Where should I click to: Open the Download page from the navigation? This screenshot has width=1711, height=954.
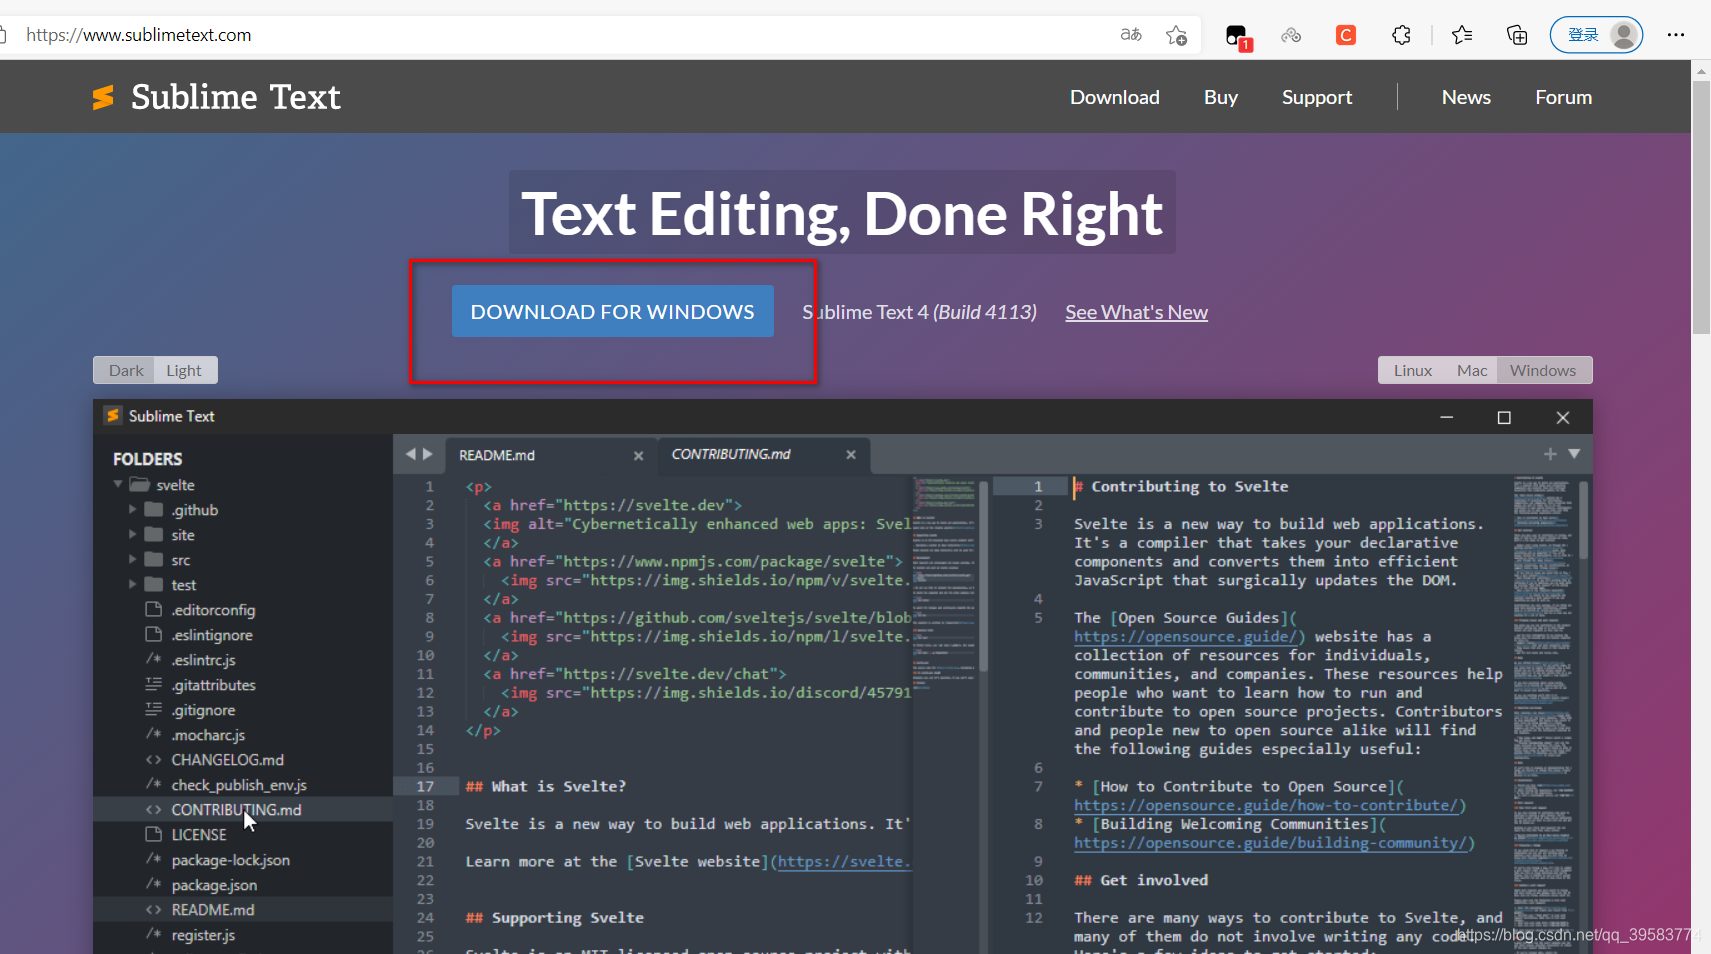point(1115,97)
